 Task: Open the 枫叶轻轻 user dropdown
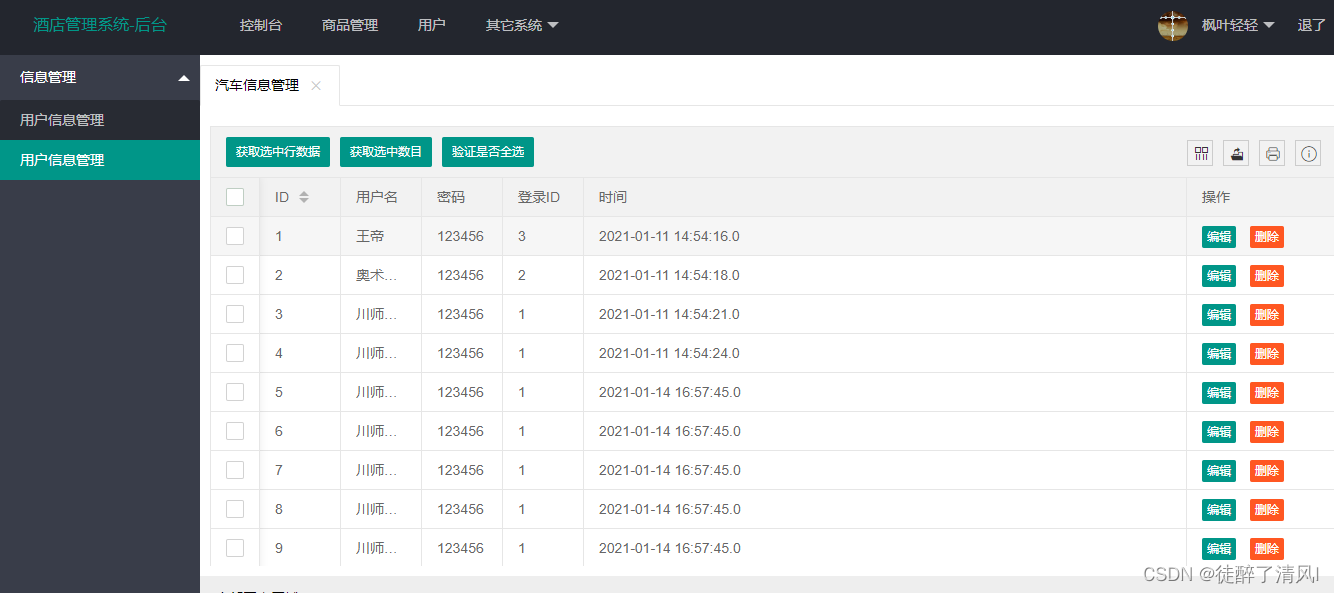coord(1238,25)
